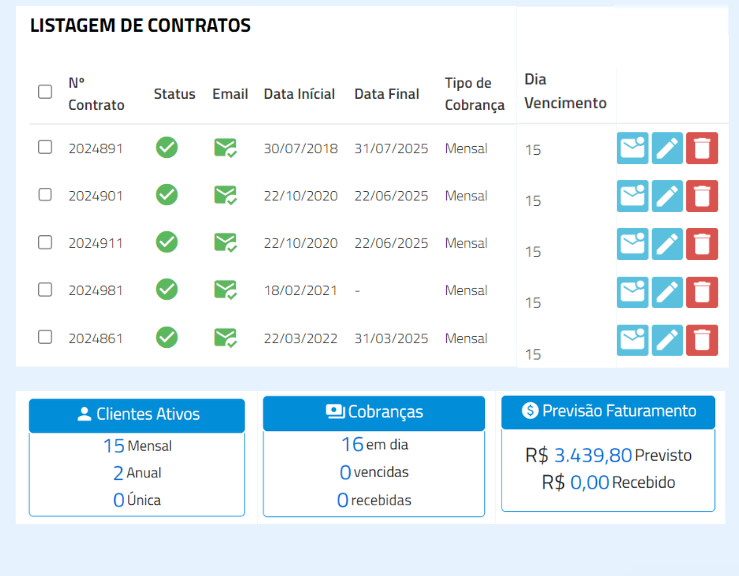Click contract number 2024911

[96, 243]
